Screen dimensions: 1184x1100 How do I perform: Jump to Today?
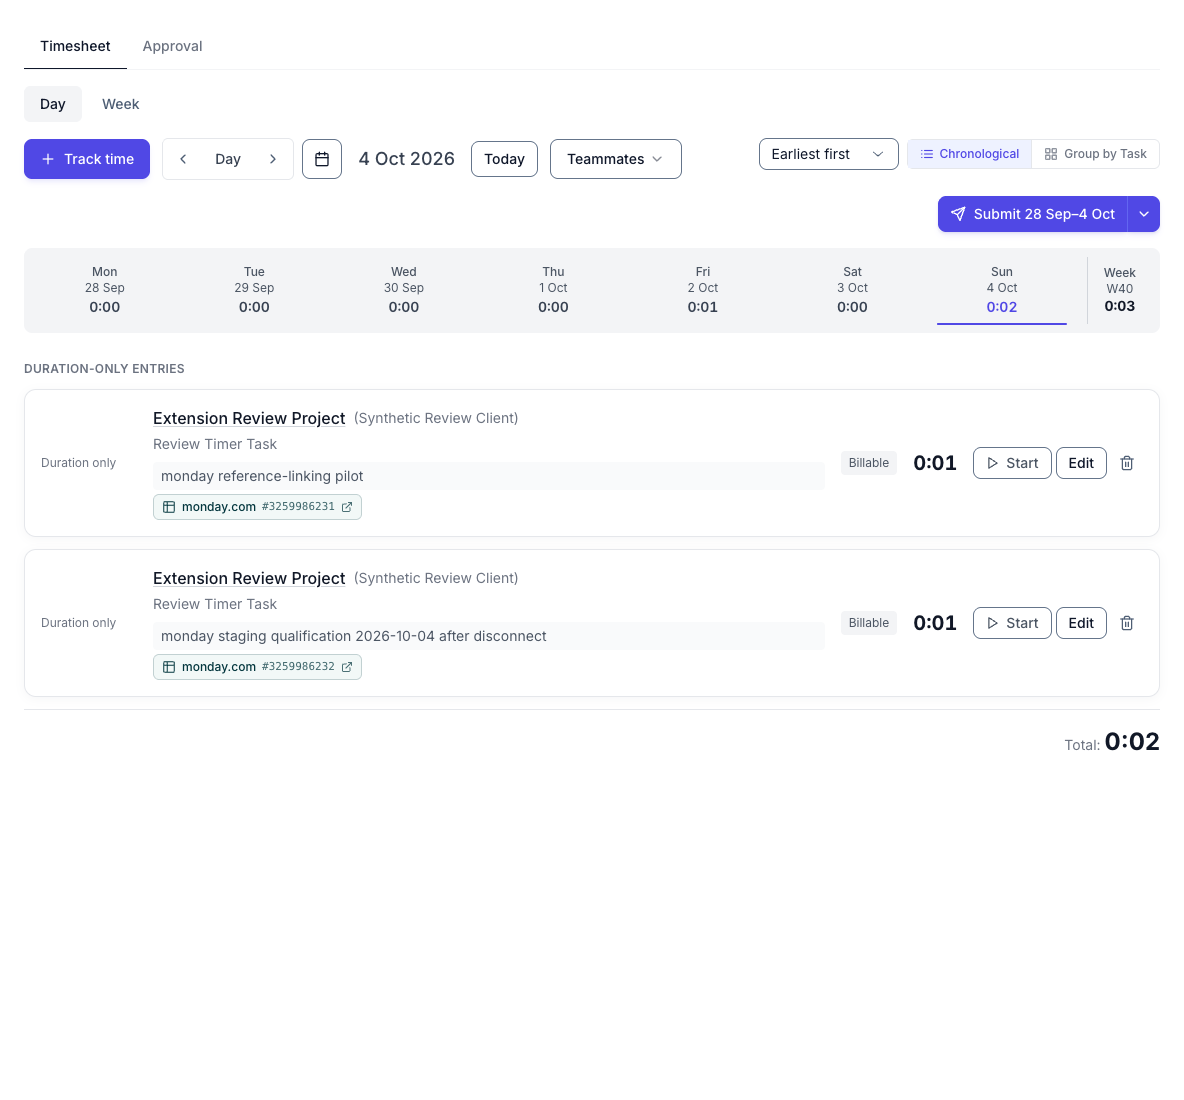[504, 159]
